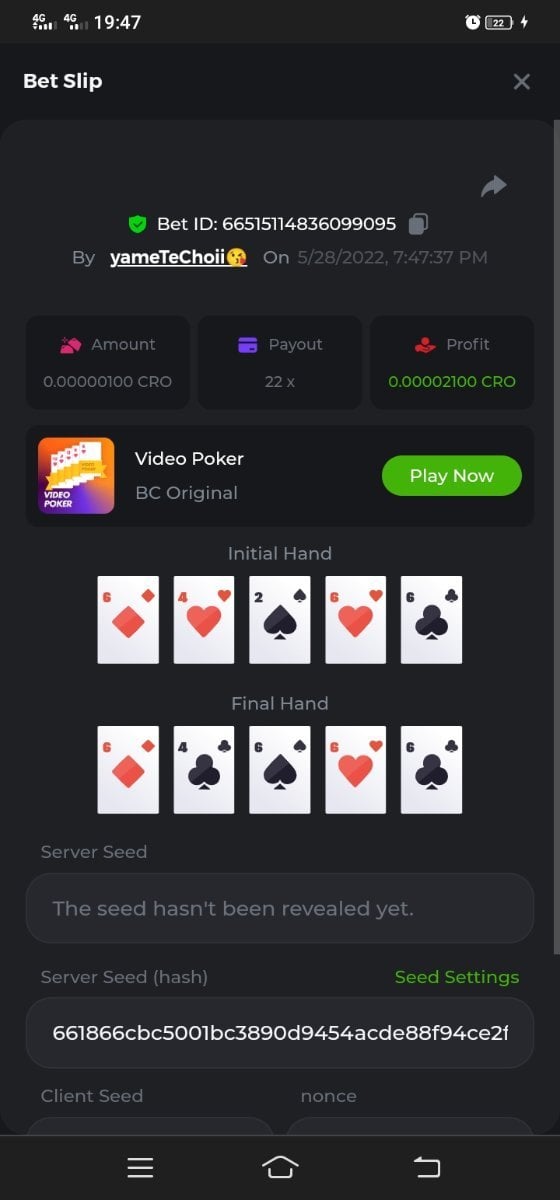Tap the Profit hand icon
This screenshot has height=1200, width=560.
[x=425, y=345]
